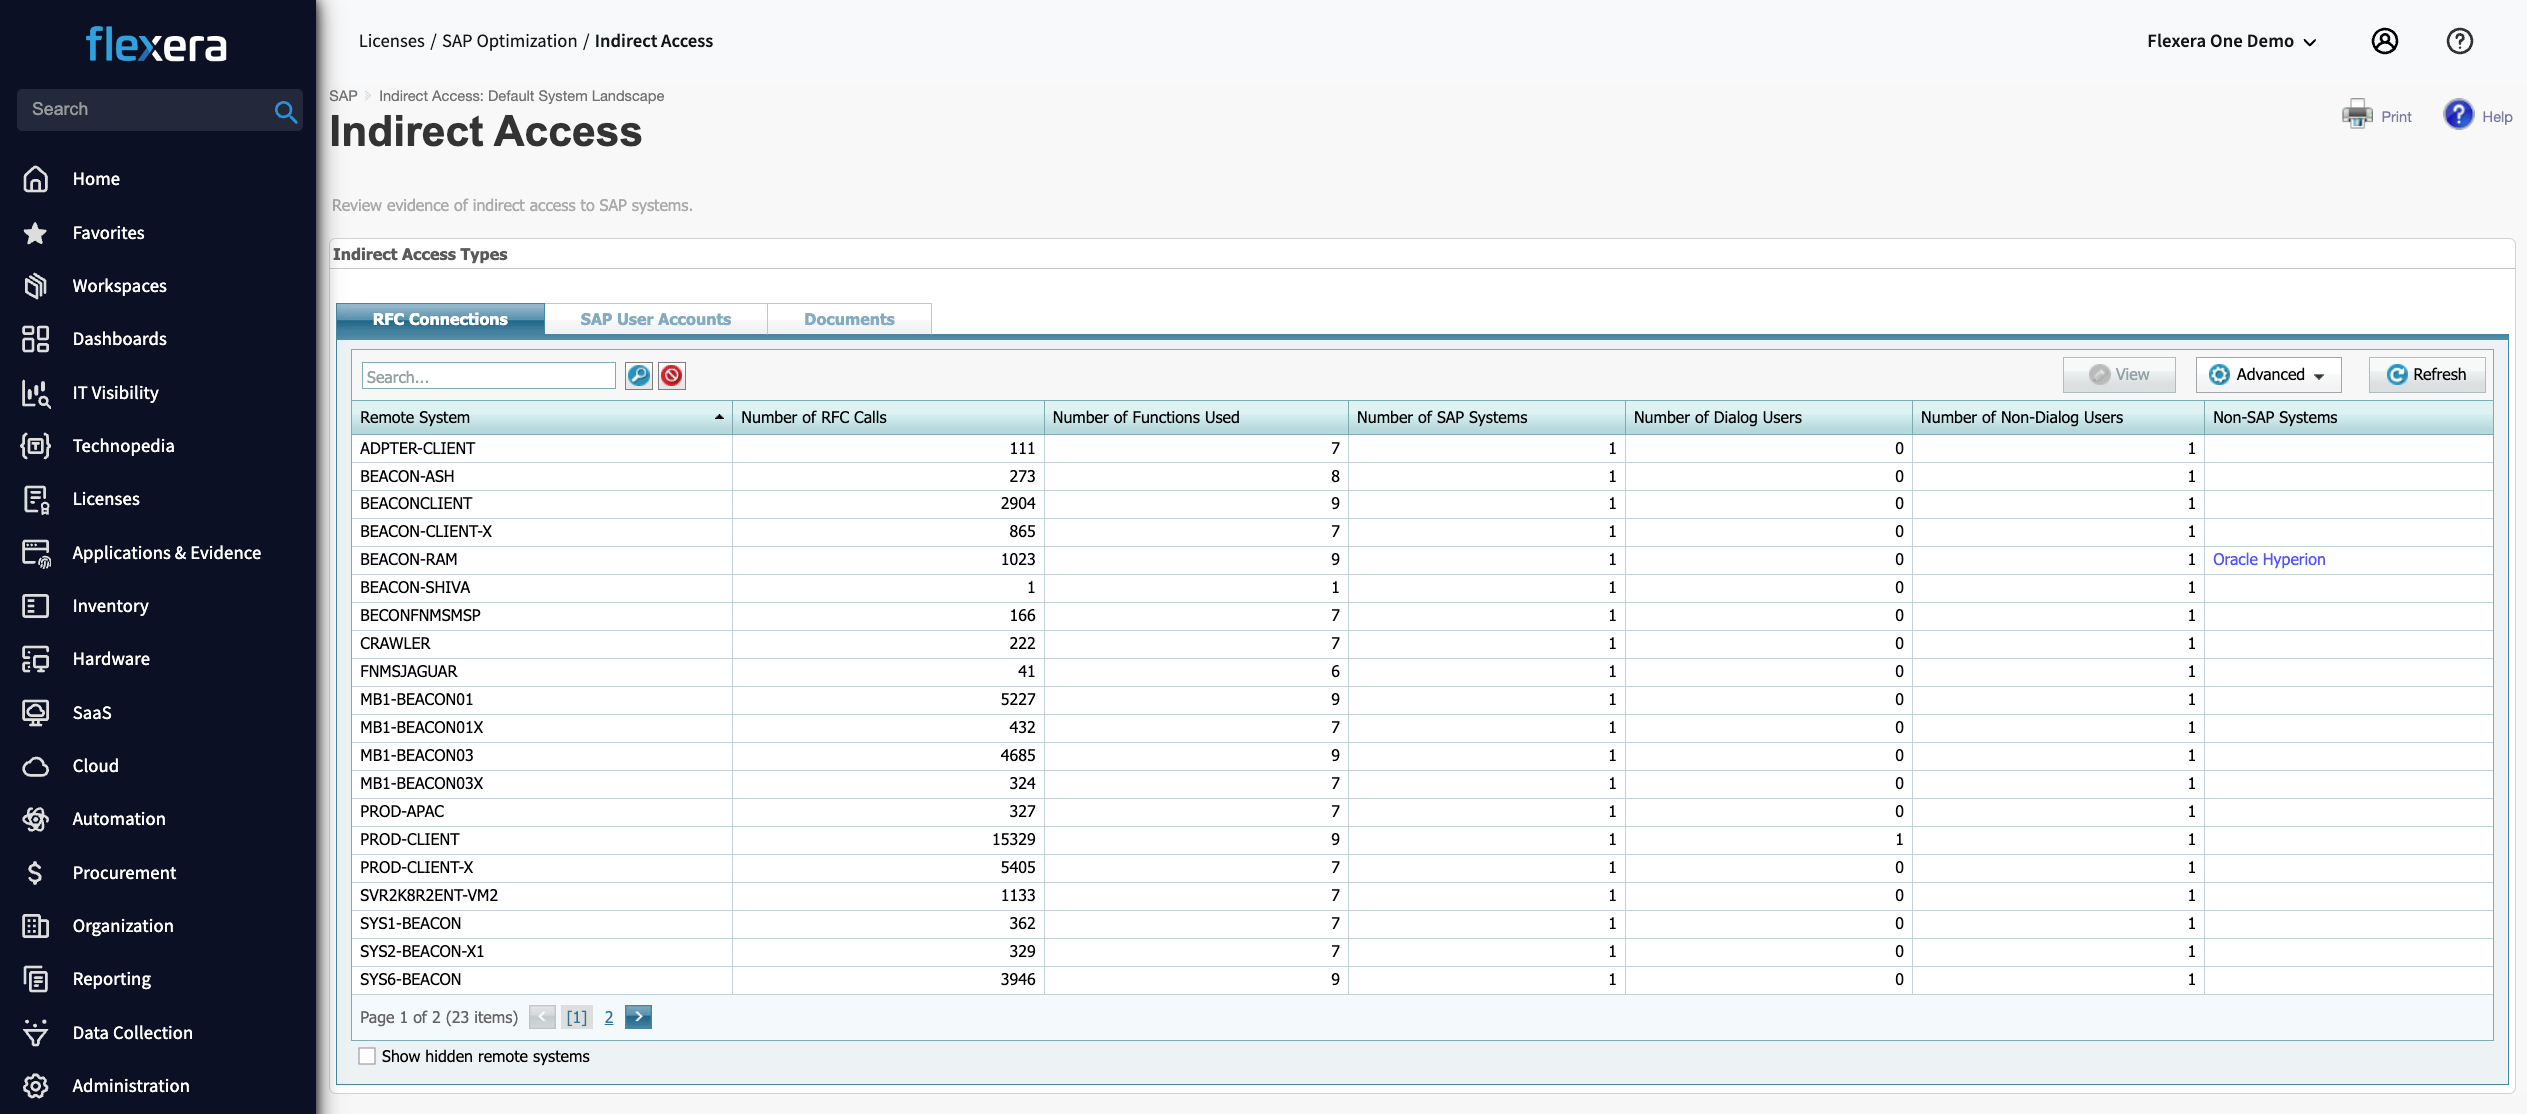Go to Data Collection in sidebar
This screenshot has height=1114, width=2527.
coord(132,1033)
